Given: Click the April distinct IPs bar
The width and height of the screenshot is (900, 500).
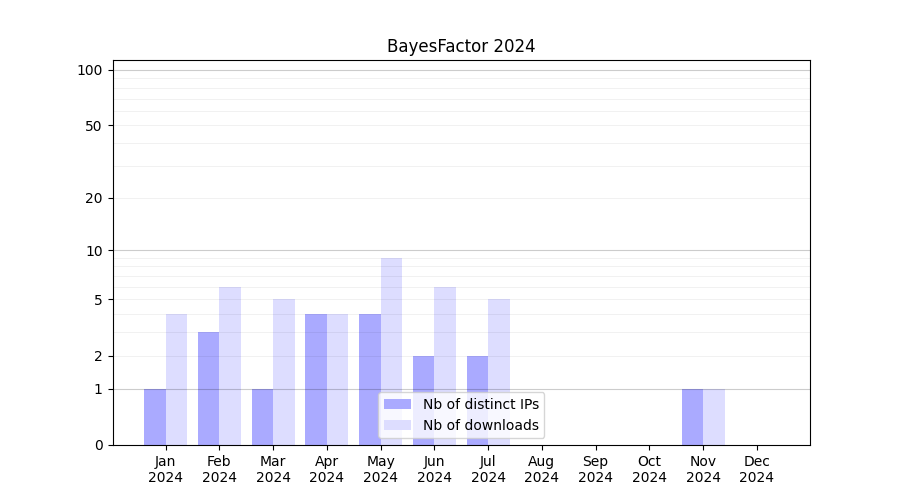Looking at the screenshot, I should (x=316, y=379).
